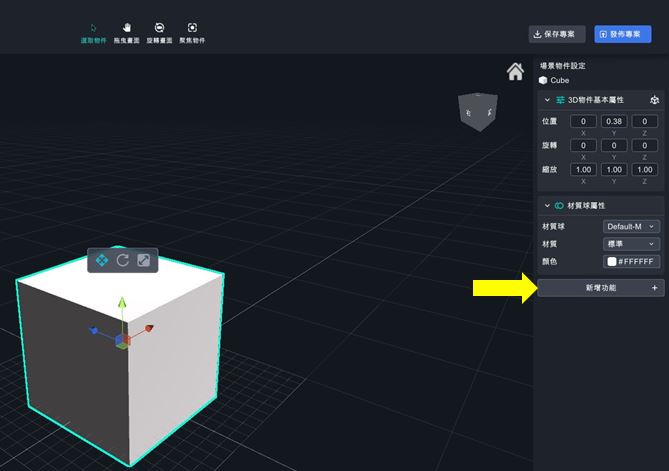669x471 pixels.
Task: Click the 3D物件基本屬性 section title
Action: click(596, 100)
